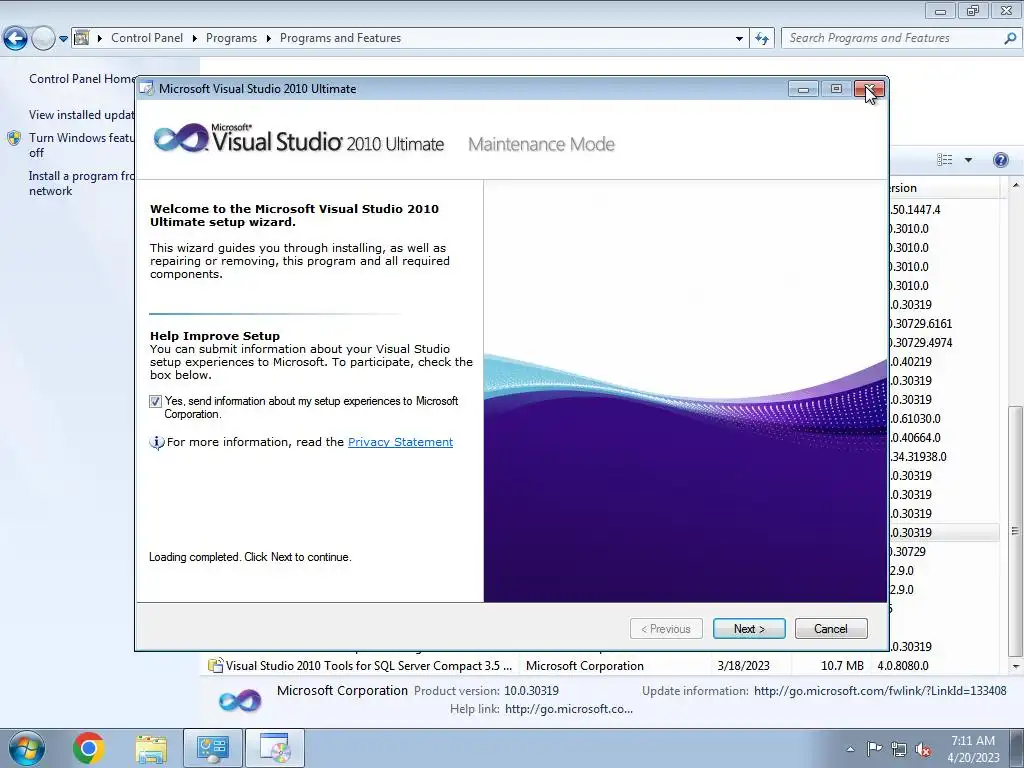Open the clock showing 7:11 AM
The width and height of the screenshot is (1024, 768).
(973, 749)
